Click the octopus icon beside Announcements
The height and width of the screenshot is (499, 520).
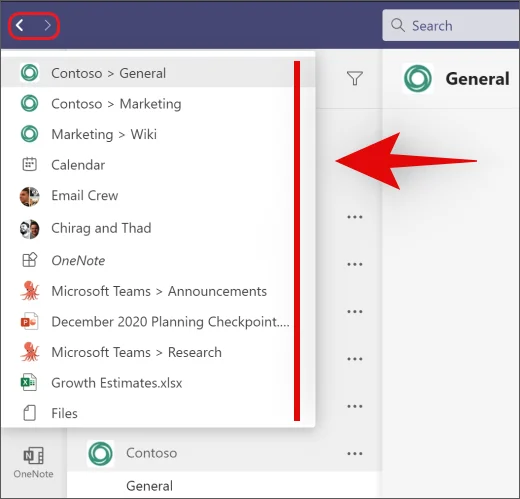[x=30, y=291]
